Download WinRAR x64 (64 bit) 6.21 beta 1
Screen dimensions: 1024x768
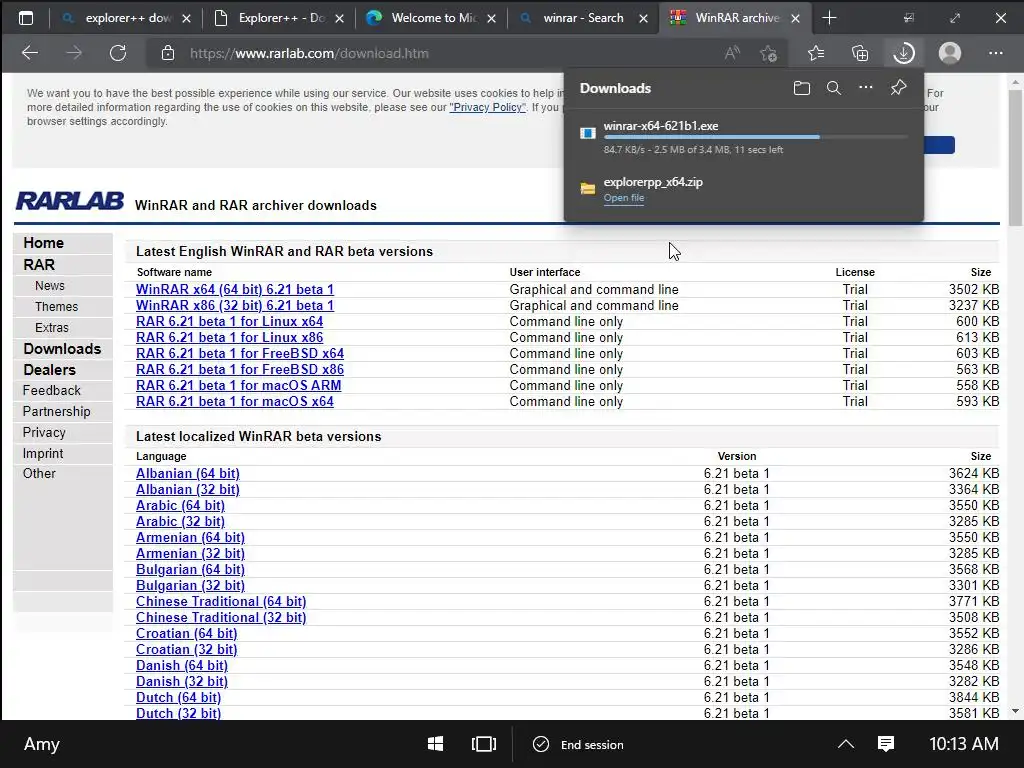234,289
